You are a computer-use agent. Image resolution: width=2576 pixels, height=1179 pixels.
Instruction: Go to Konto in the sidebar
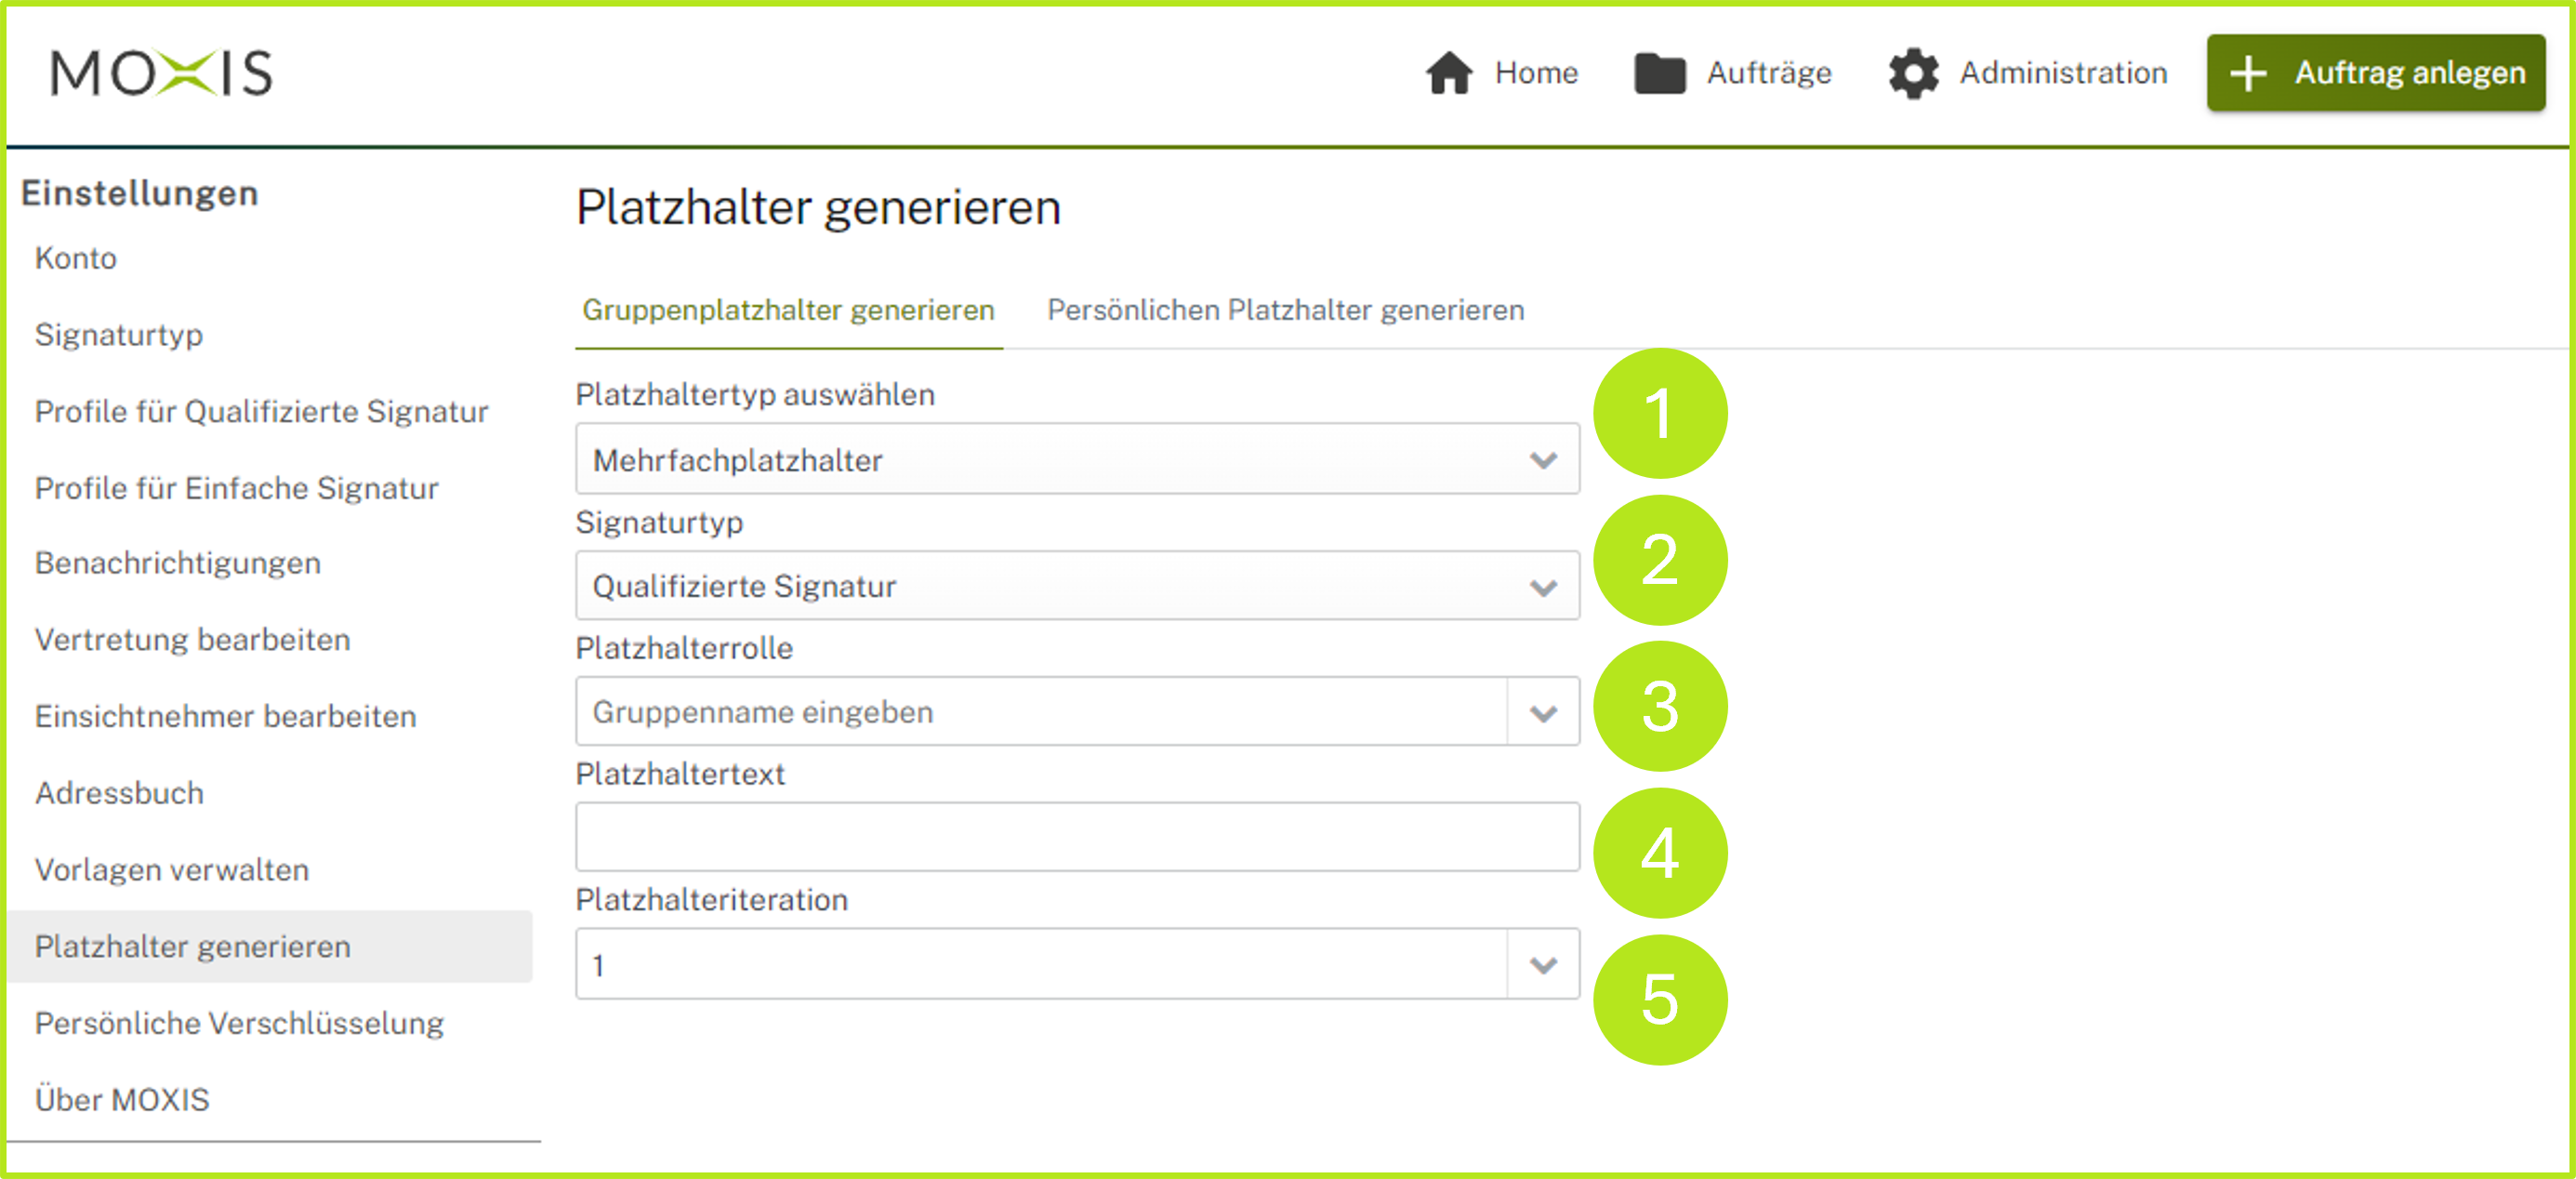point(75,258)
